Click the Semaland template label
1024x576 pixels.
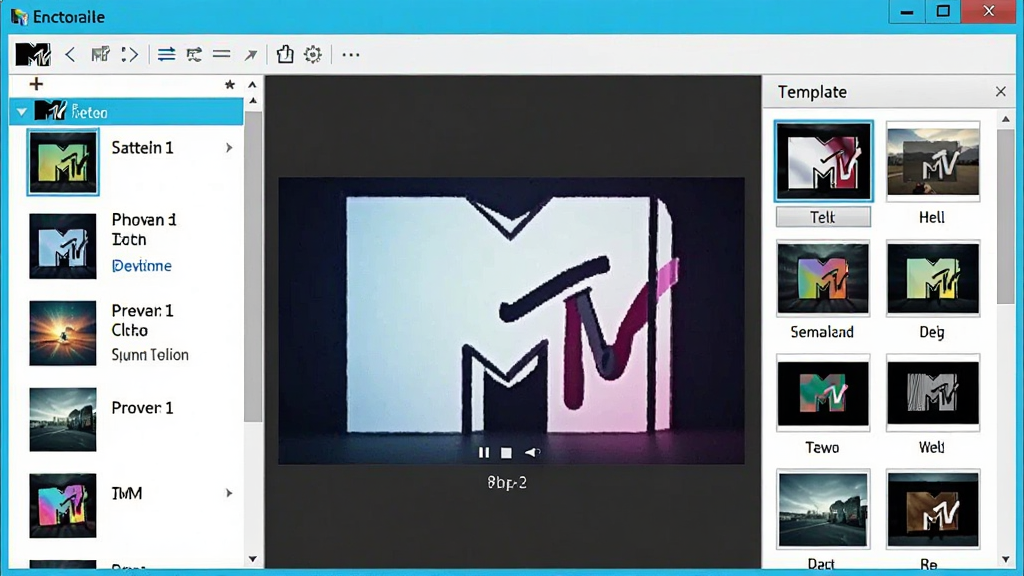point(822,332)
